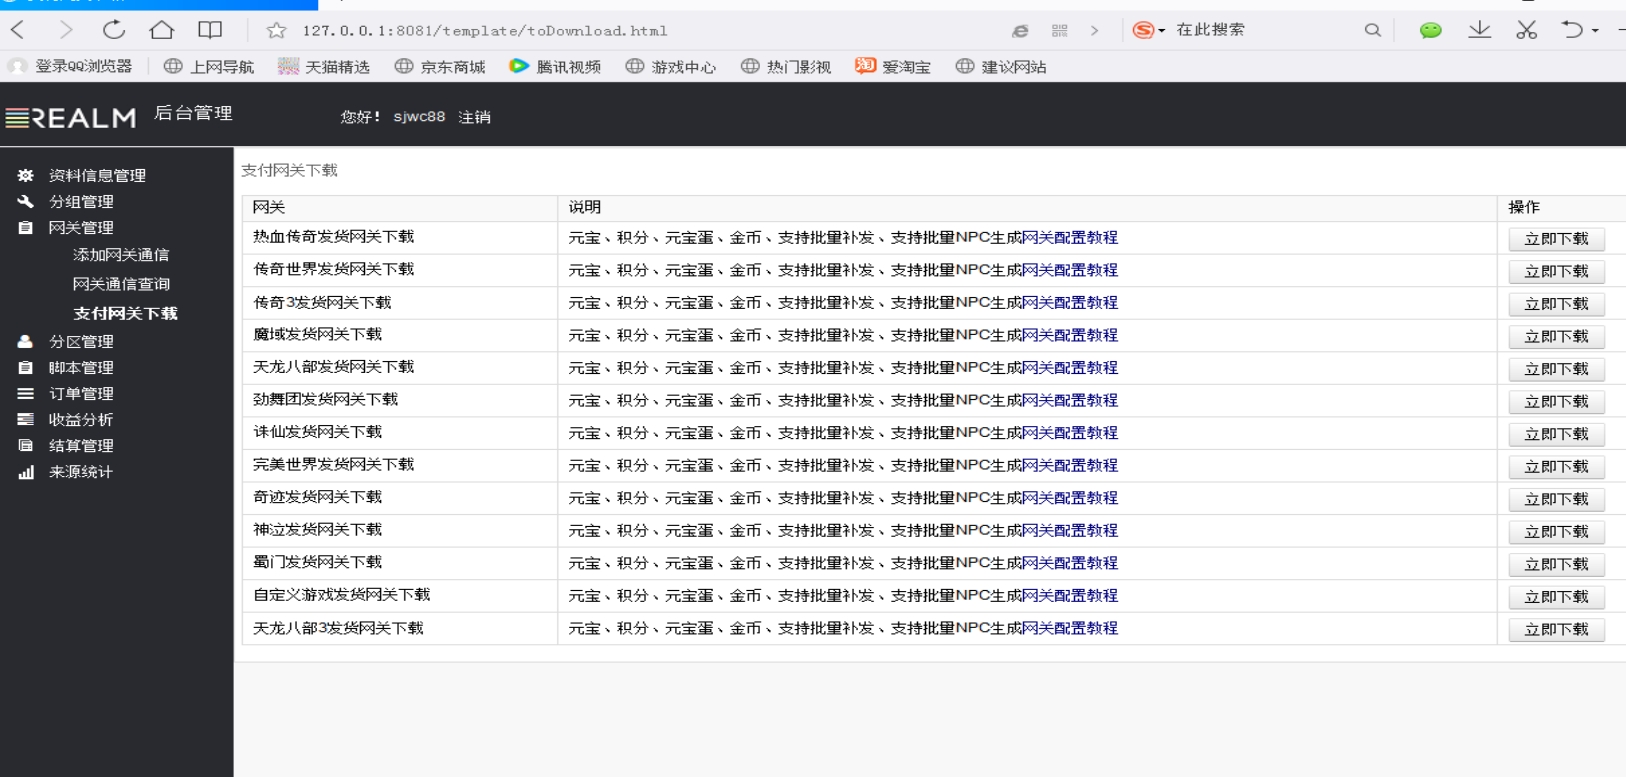Open the 天猫精选 bookmark
This screenshot has height=777, width=1626.
(x=324, y=67)
